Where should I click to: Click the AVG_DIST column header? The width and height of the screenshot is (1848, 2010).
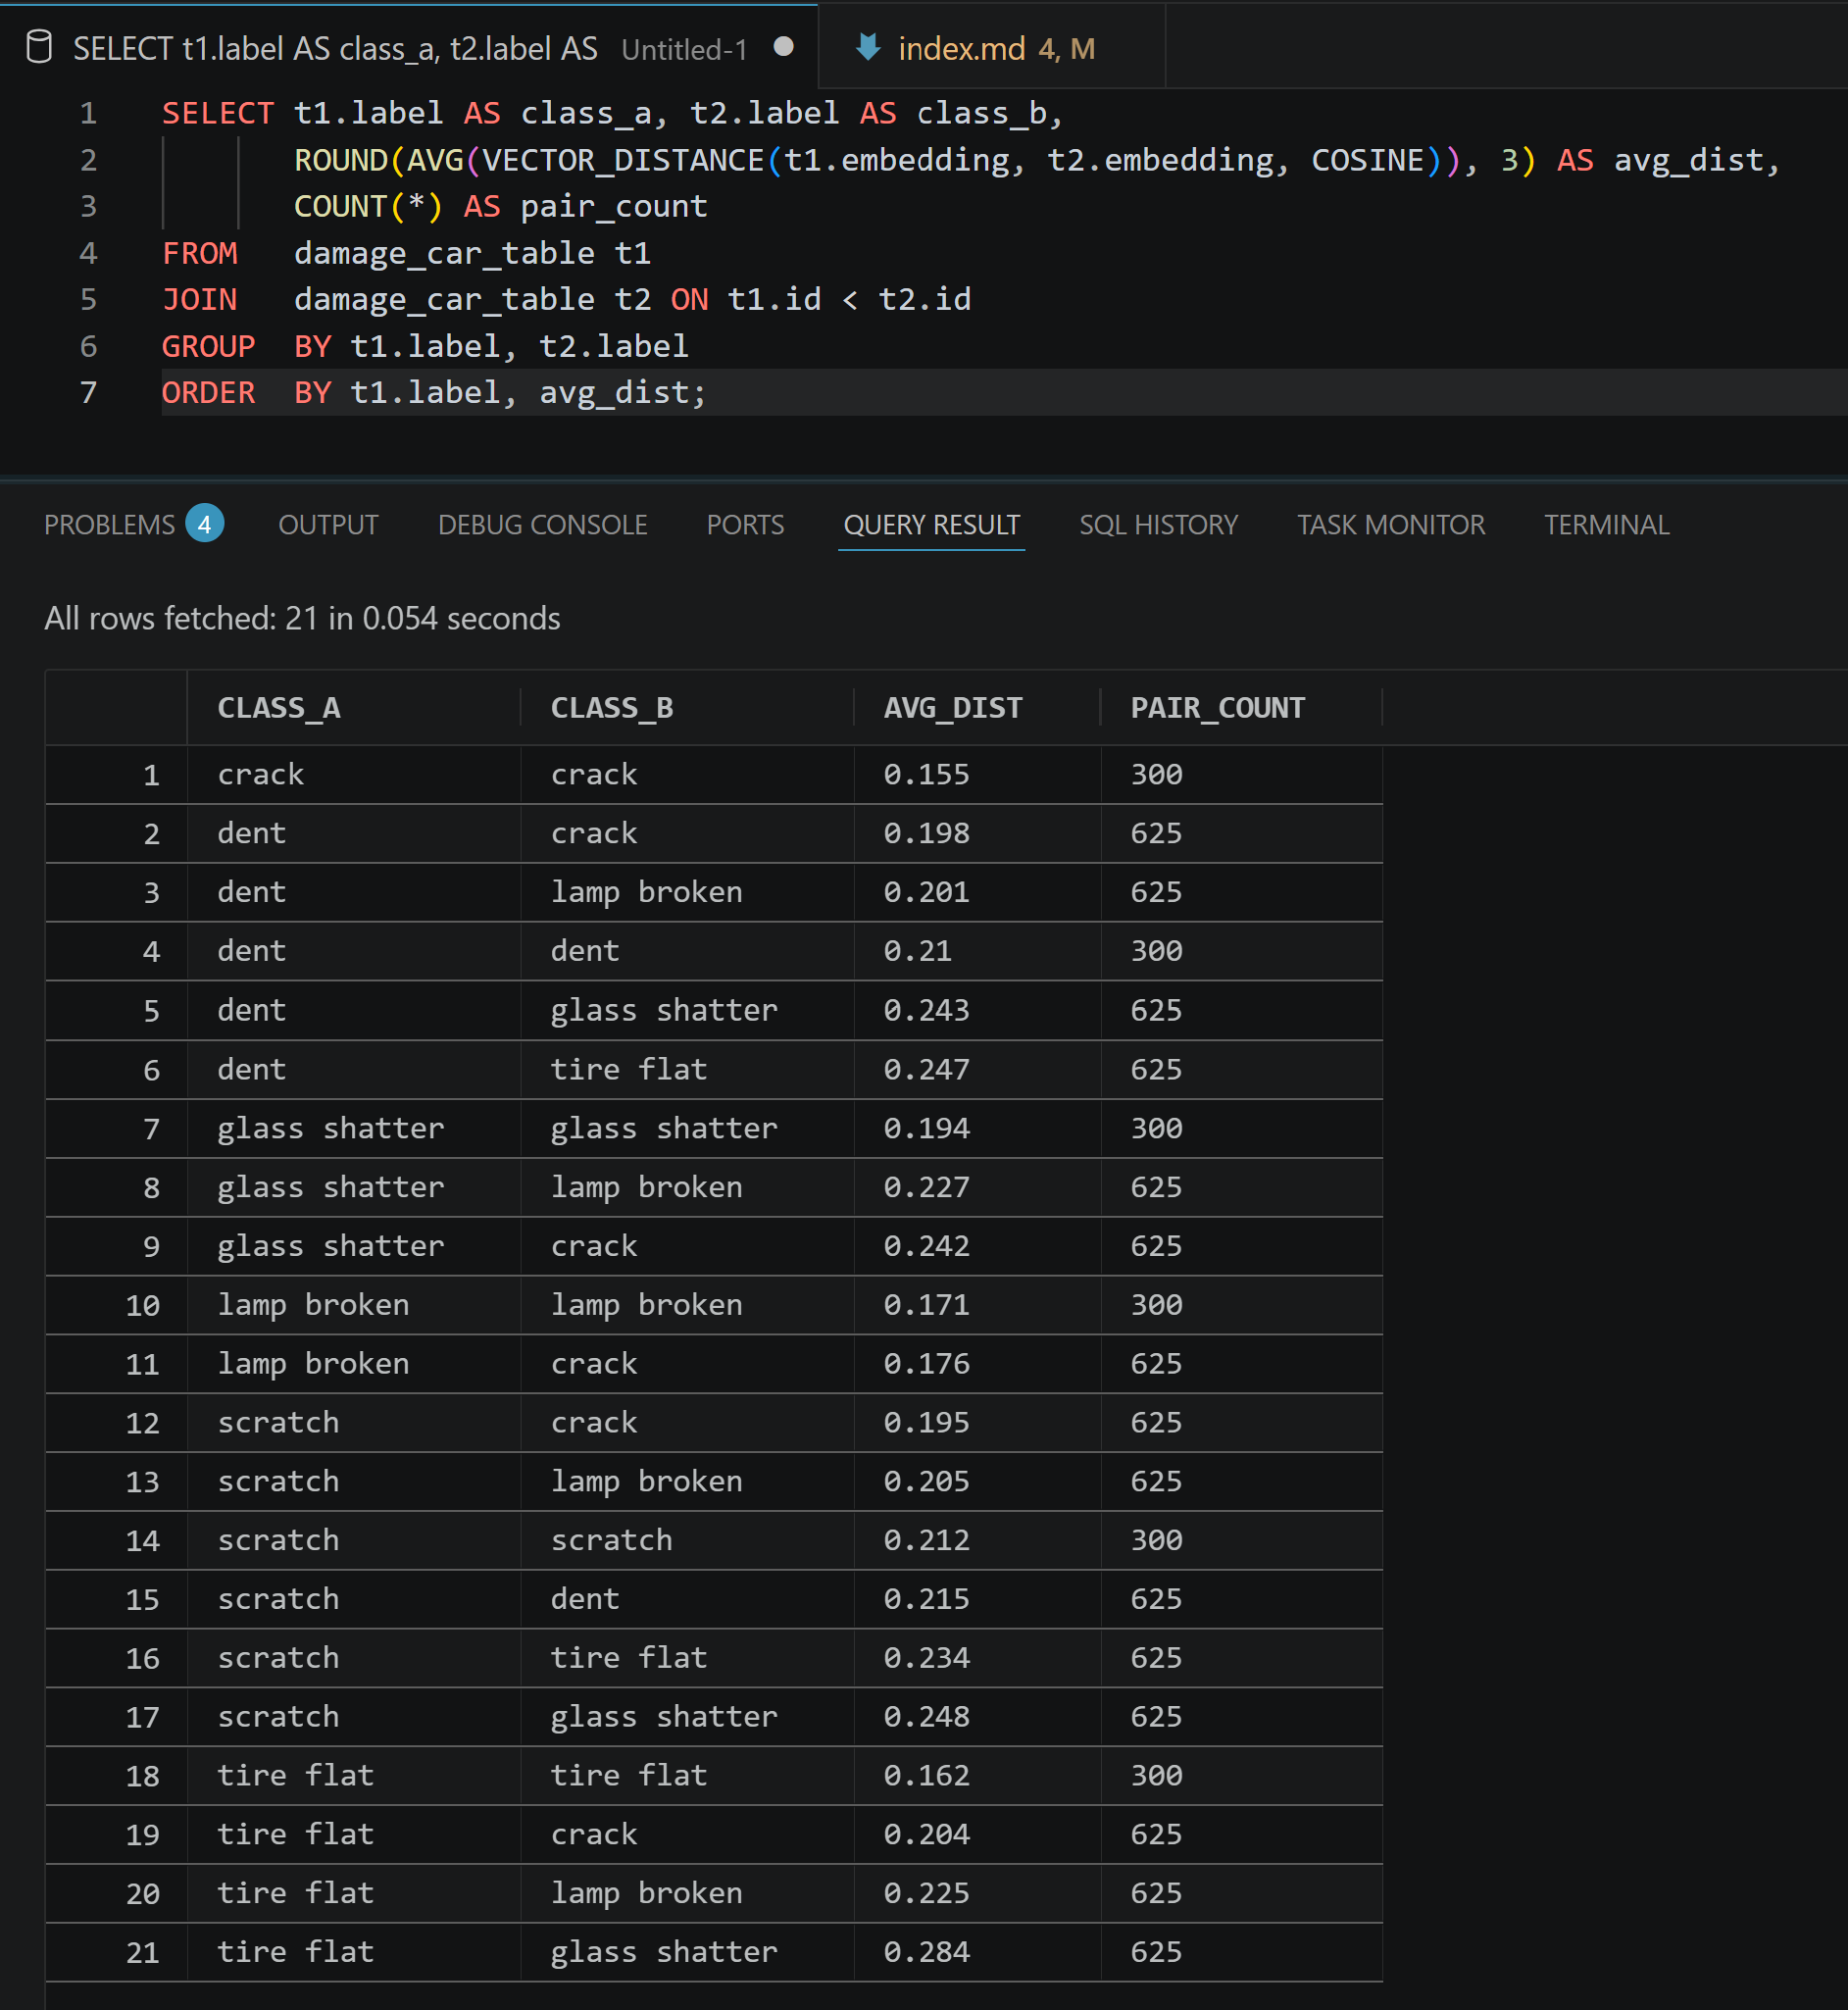click(952, 708)
